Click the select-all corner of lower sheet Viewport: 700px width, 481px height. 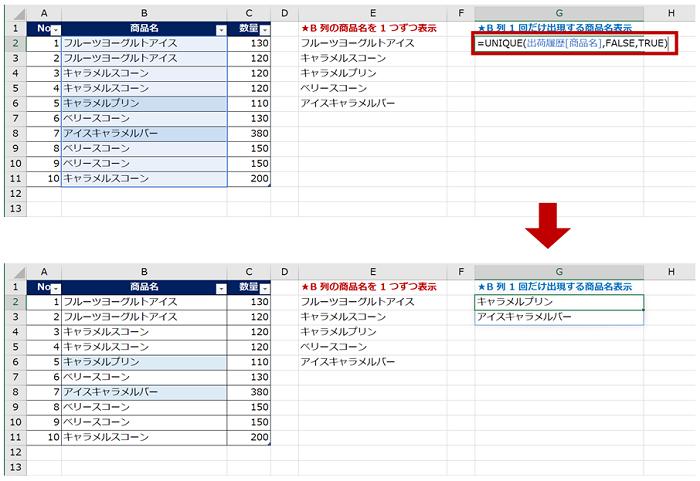pos(15,271)
